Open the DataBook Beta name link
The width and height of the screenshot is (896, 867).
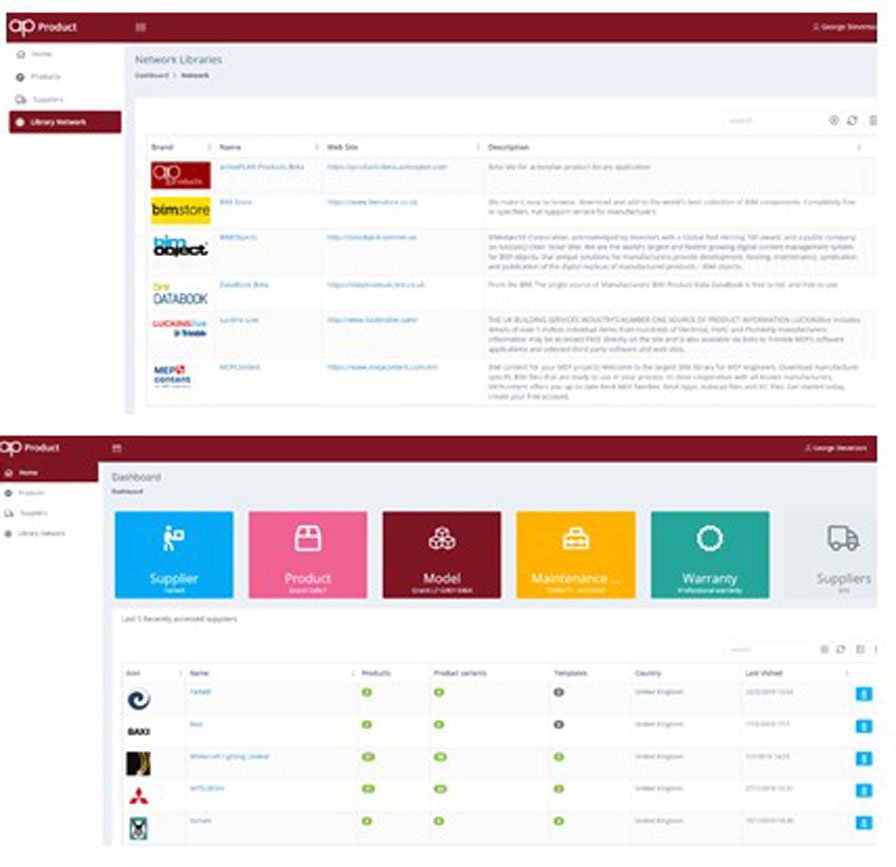click(244, 284)
